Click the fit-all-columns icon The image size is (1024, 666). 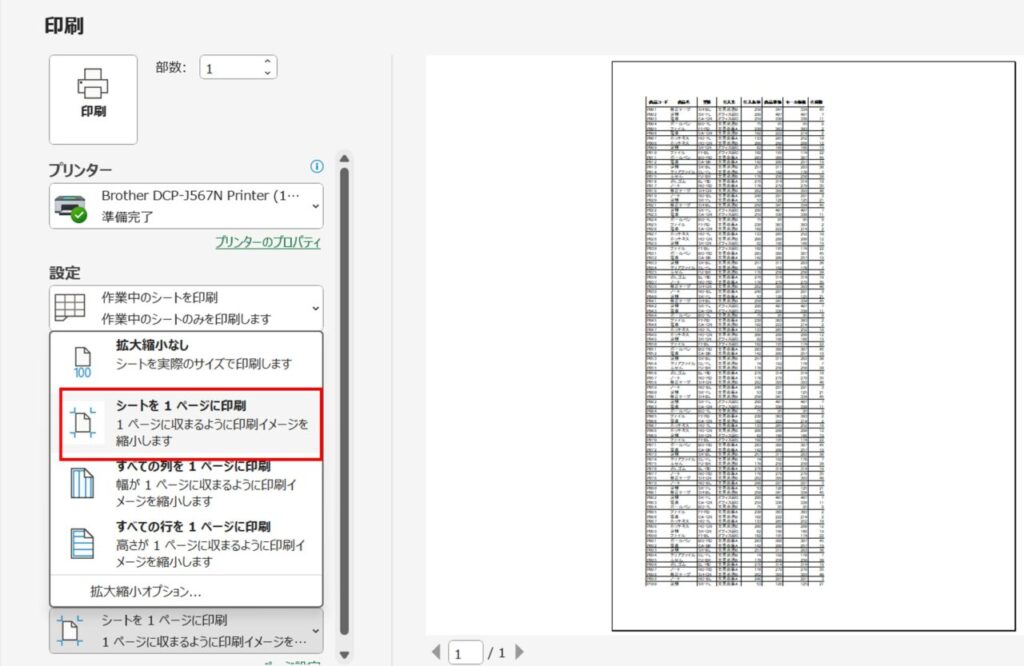[82, 484]
